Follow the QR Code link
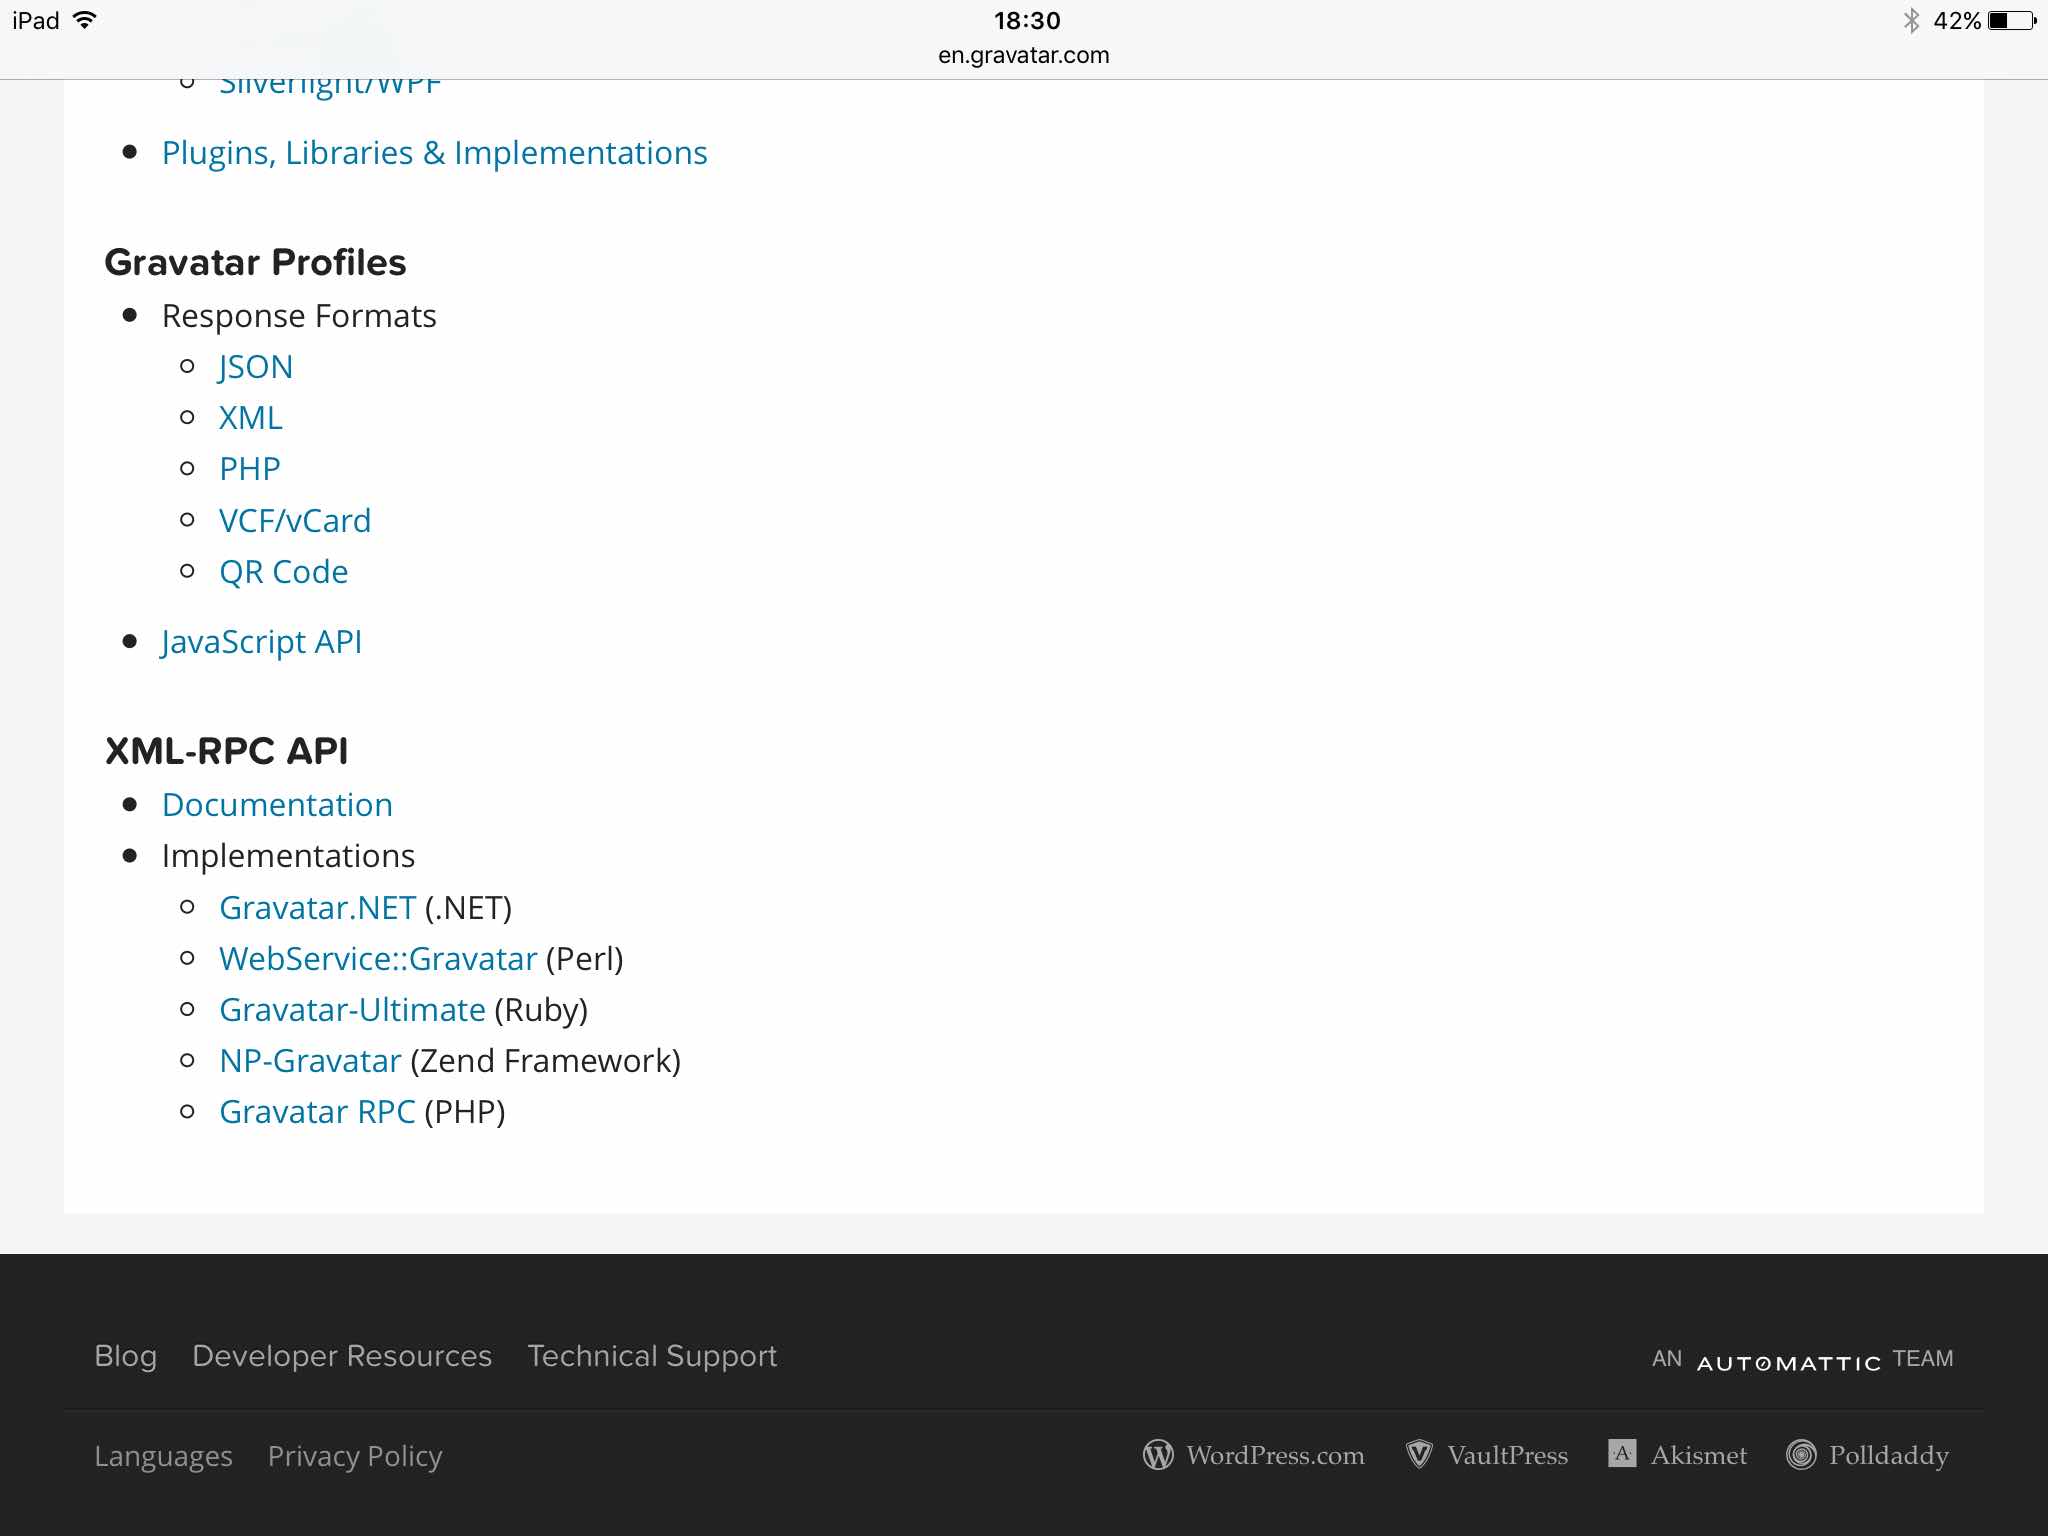Image resolution: width=2048 pixels, height=1536 pixels. [x=284, y=572]
